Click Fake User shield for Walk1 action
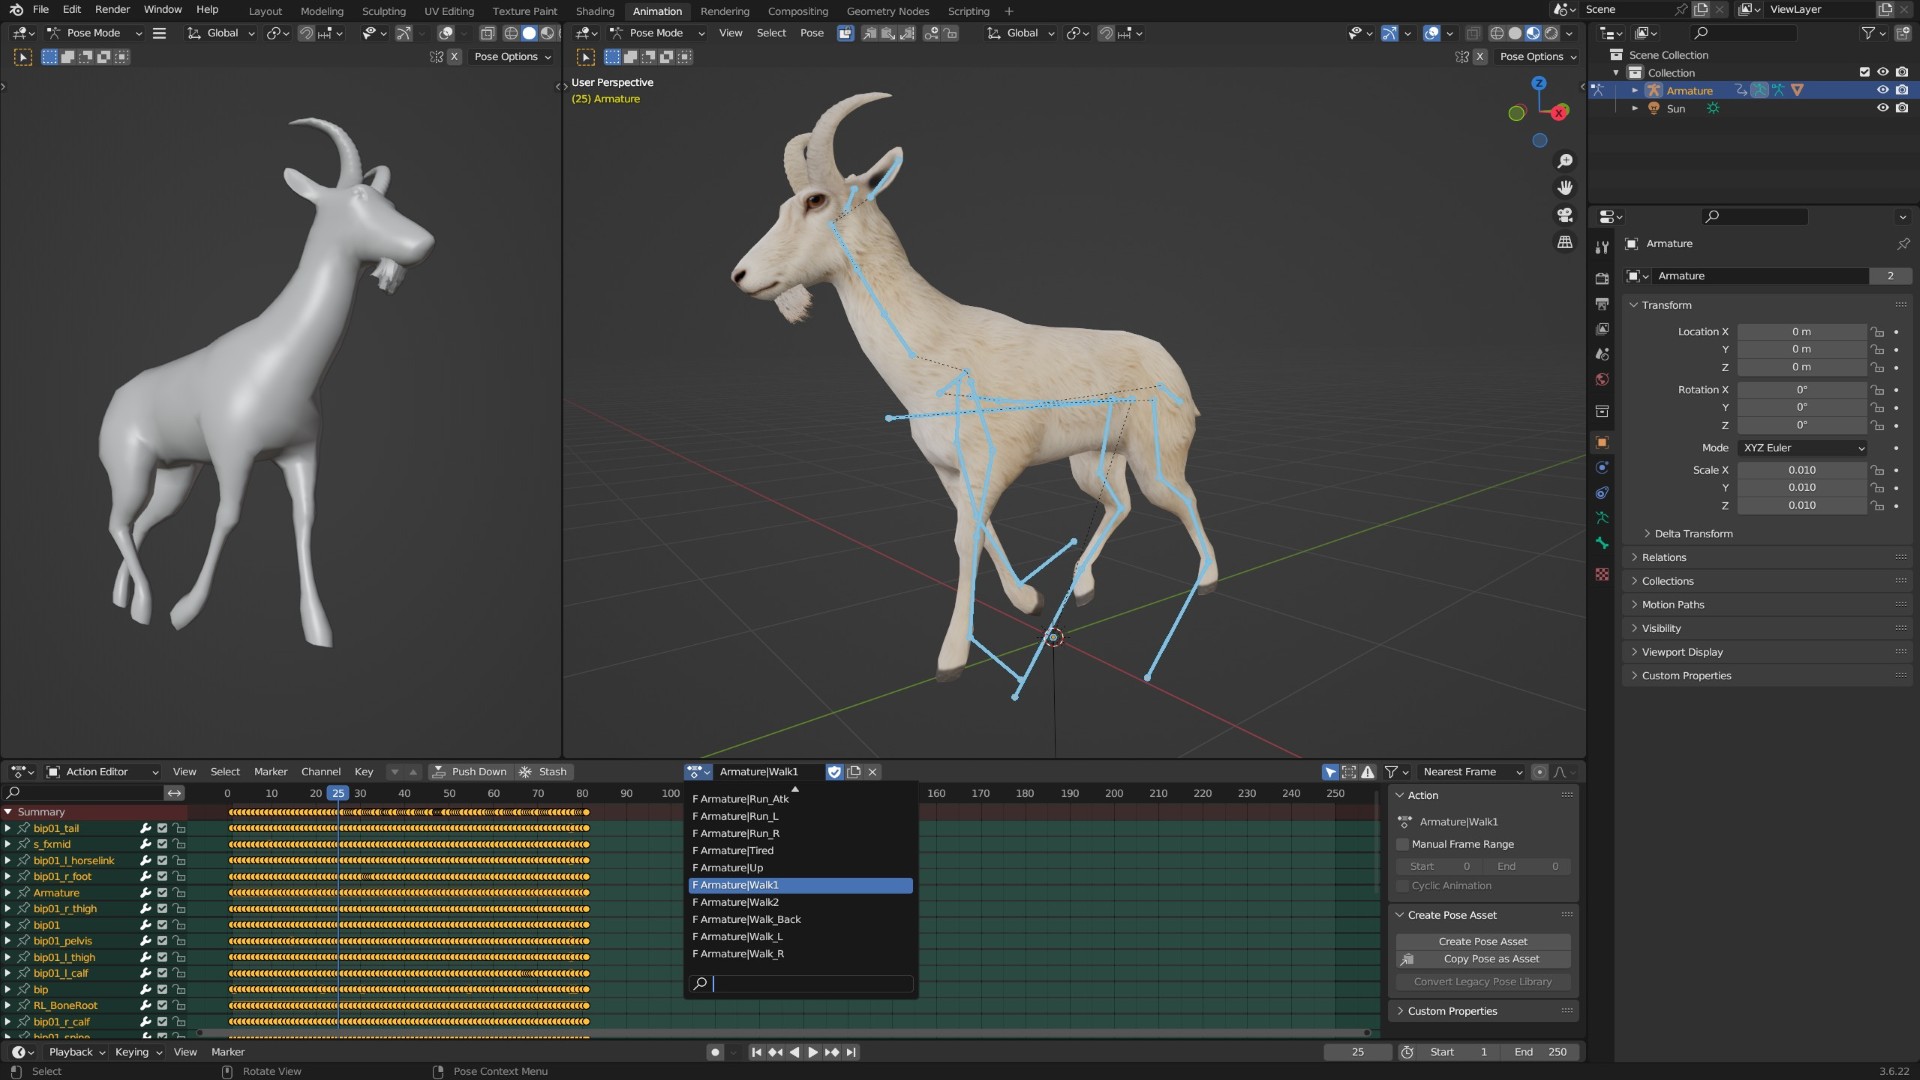 pos(834,772)
